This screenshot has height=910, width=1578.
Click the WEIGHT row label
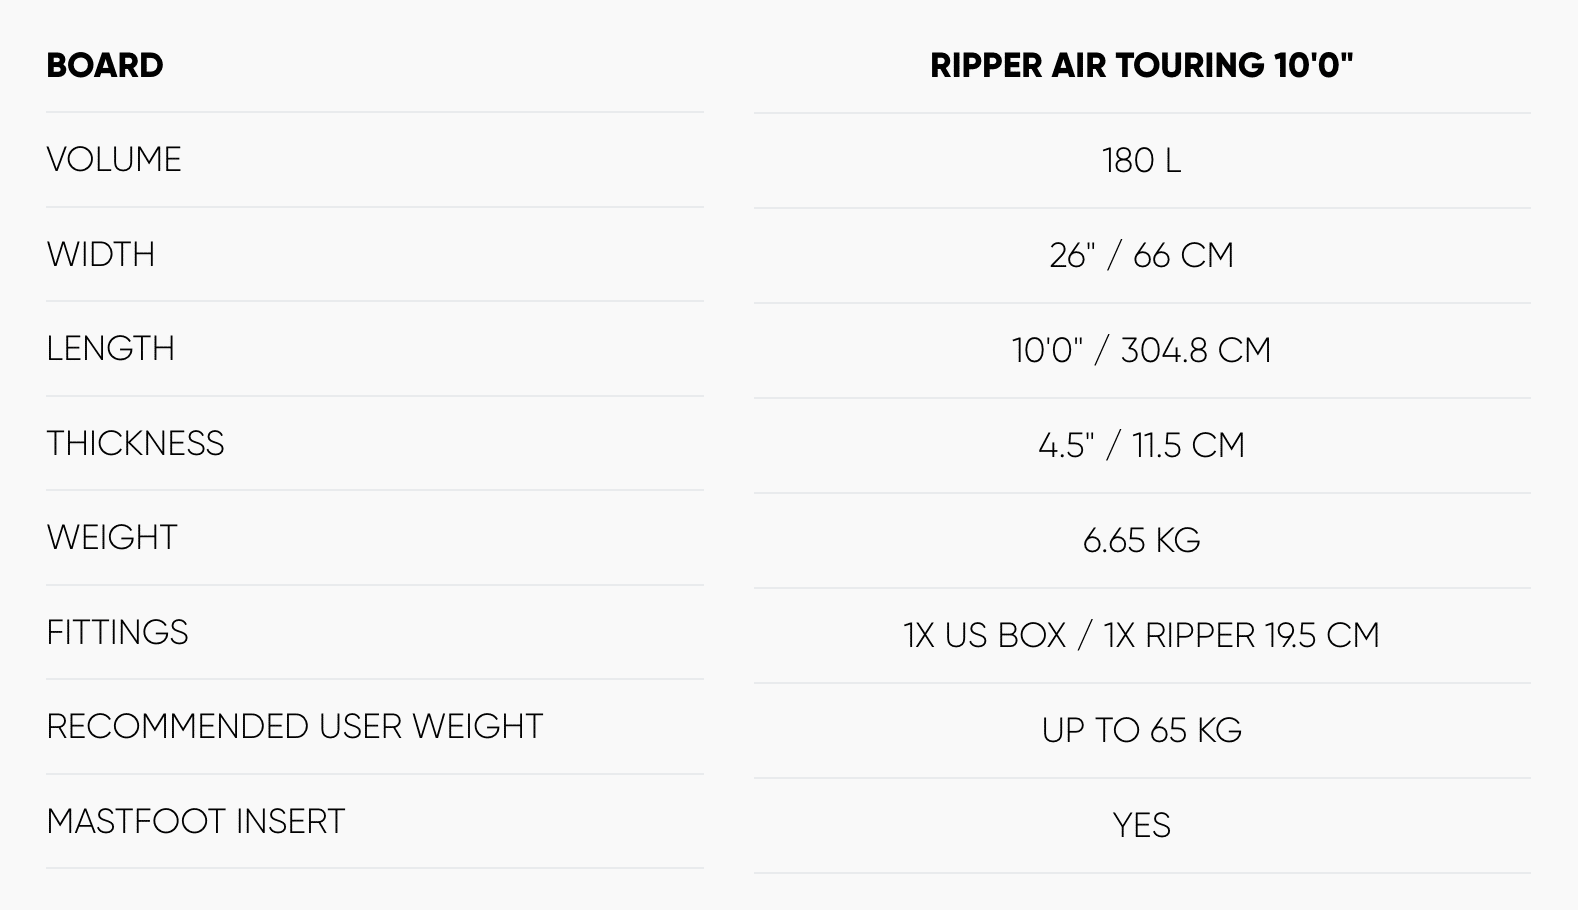point(112,538)
